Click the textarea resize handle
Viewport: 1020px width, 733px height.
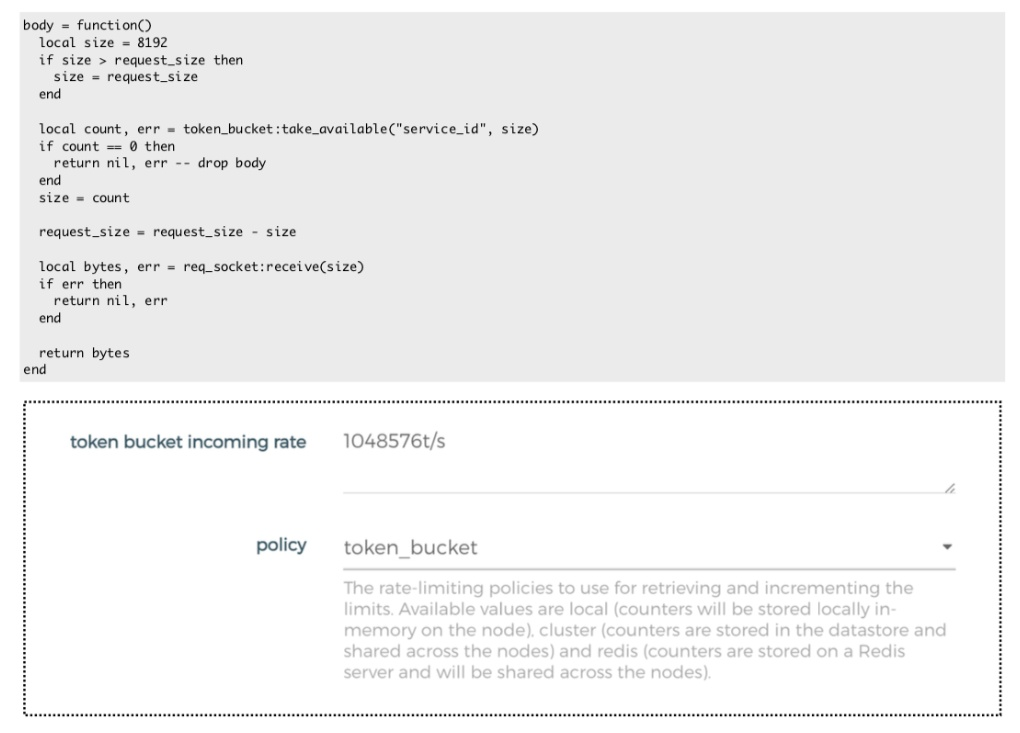tap(949, 487)
